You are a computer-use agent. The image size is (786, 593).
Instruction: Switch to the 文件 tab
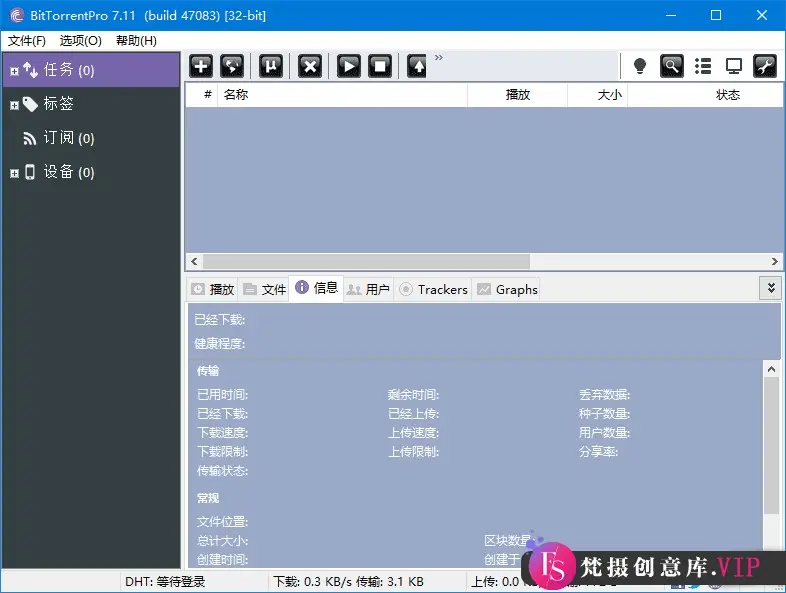pyautogui.click(x=264, y=289)
